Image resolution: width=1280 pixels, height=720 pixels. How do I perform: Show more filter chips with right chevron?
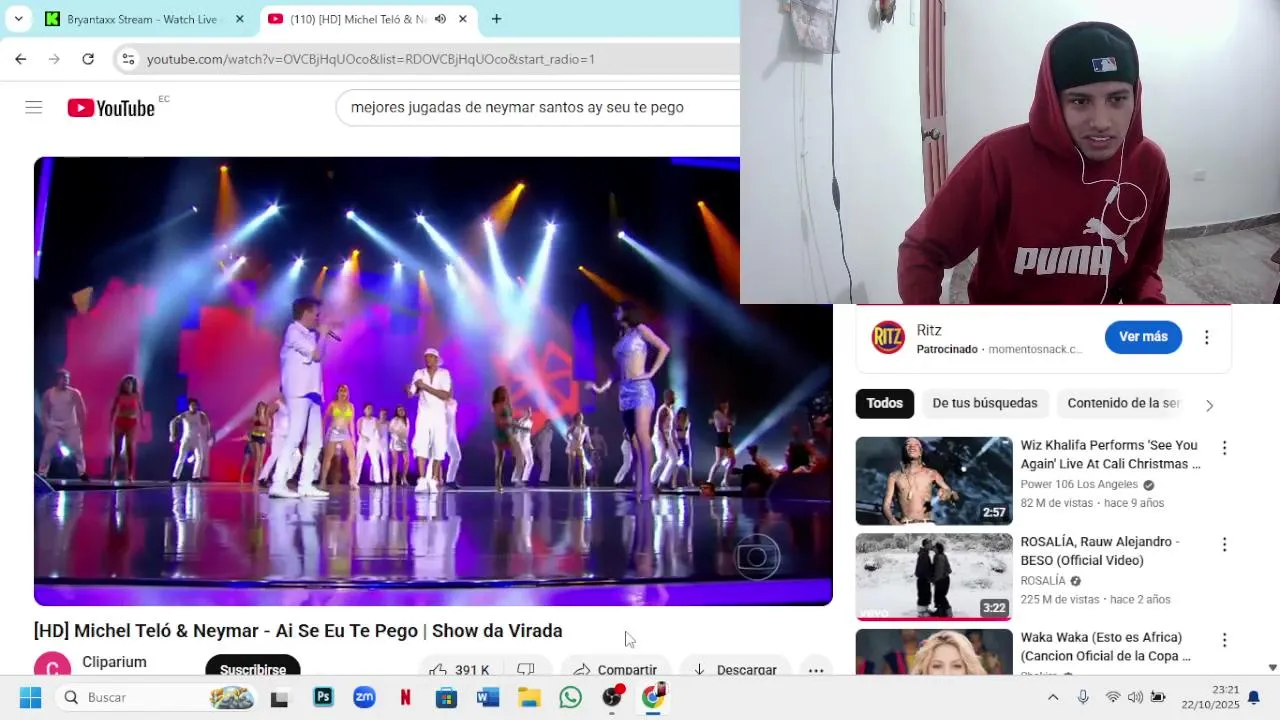coord(1209,405)
